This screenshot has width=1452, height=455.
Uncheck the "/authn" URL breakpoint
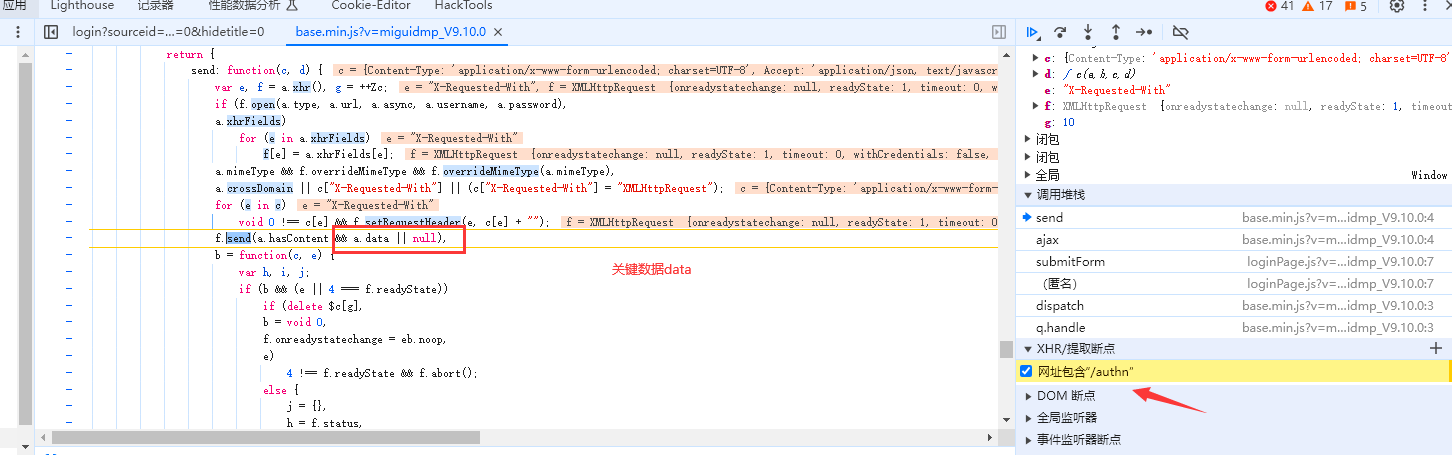[x=1026, y=372]
